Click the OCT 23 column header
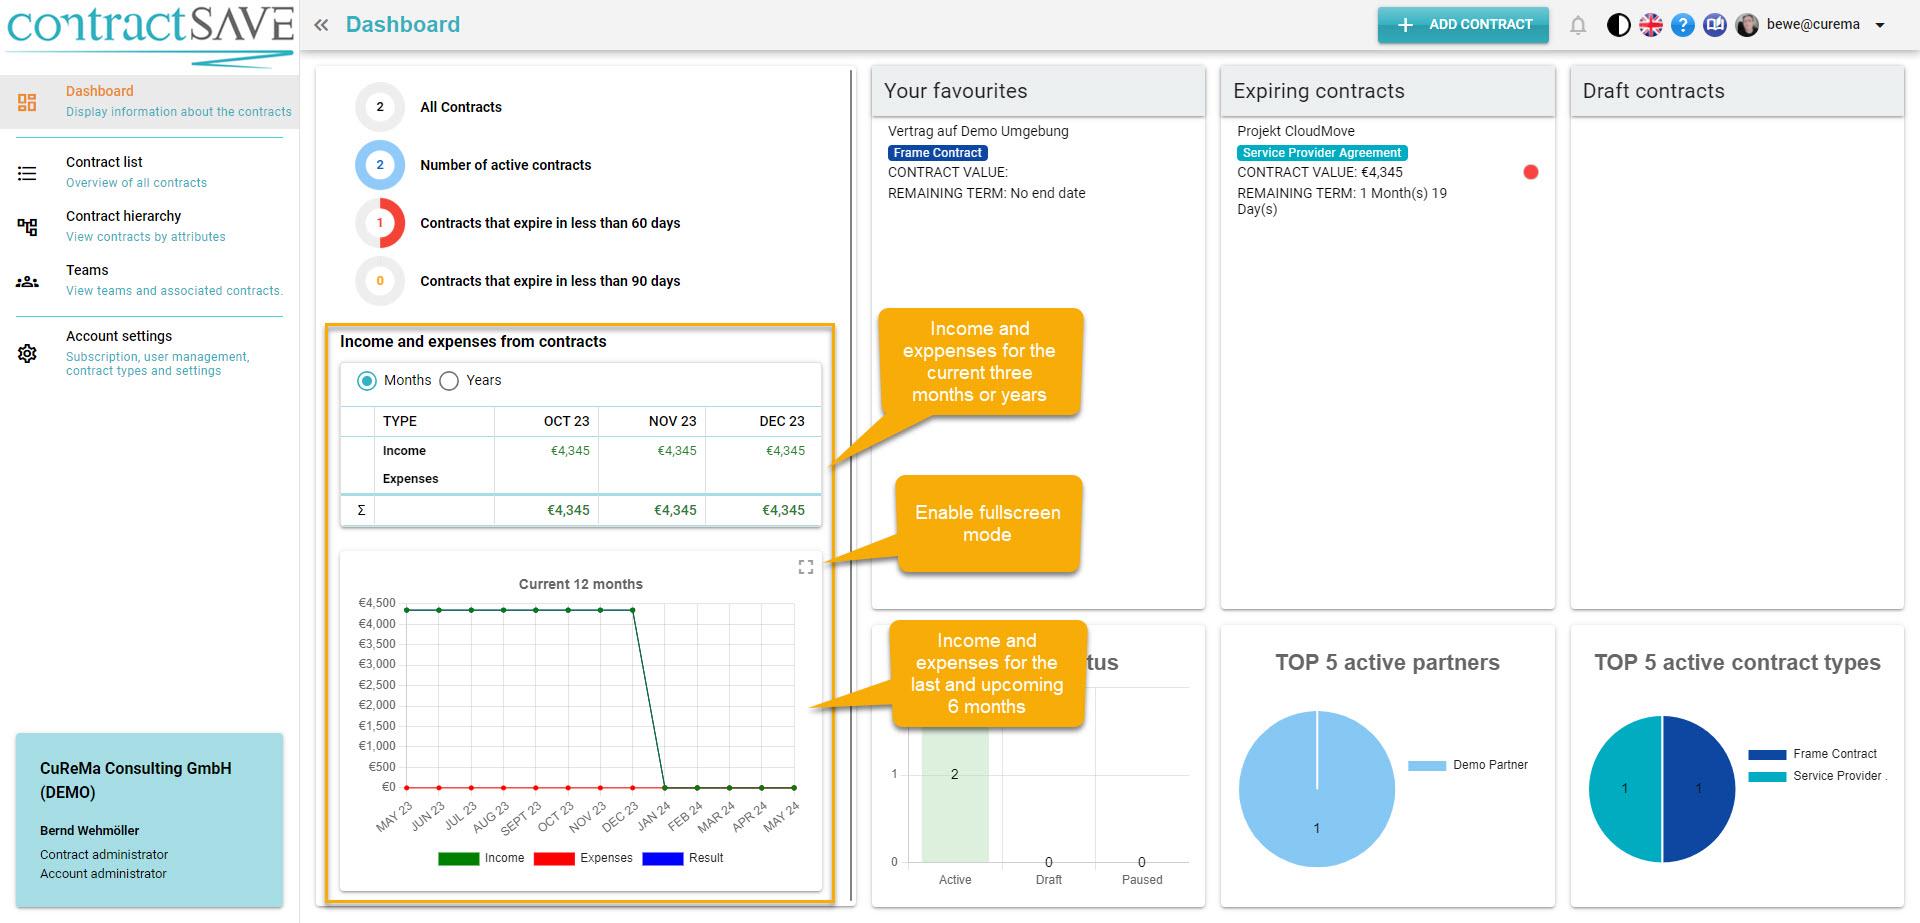This screenshot has height=923, width=1920. point(566,421)
